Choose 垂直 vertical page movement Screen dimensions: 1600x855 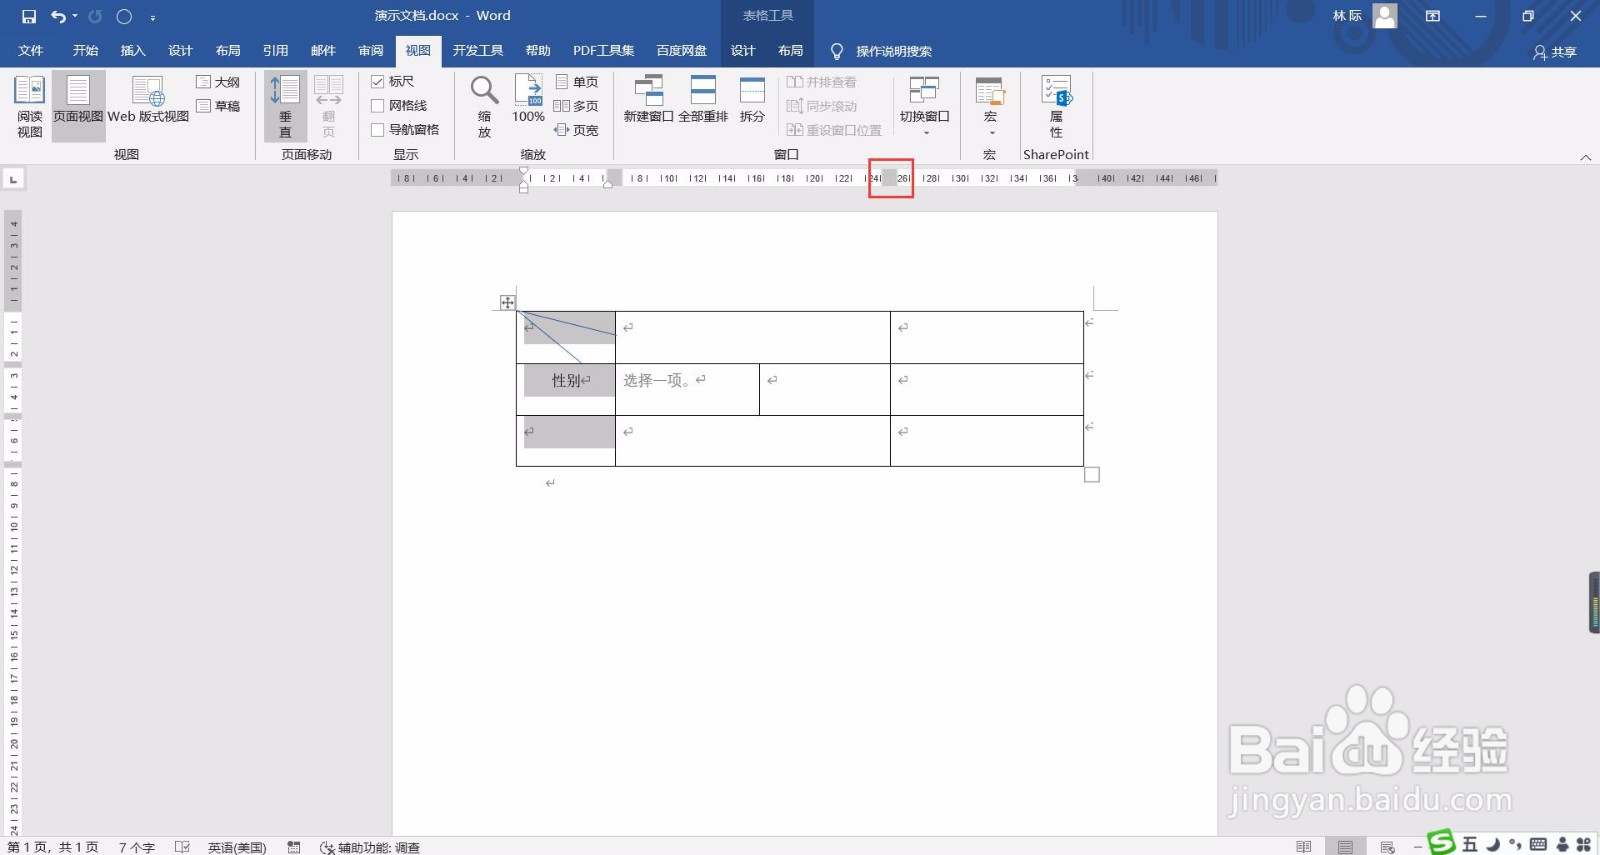[285, 106]
